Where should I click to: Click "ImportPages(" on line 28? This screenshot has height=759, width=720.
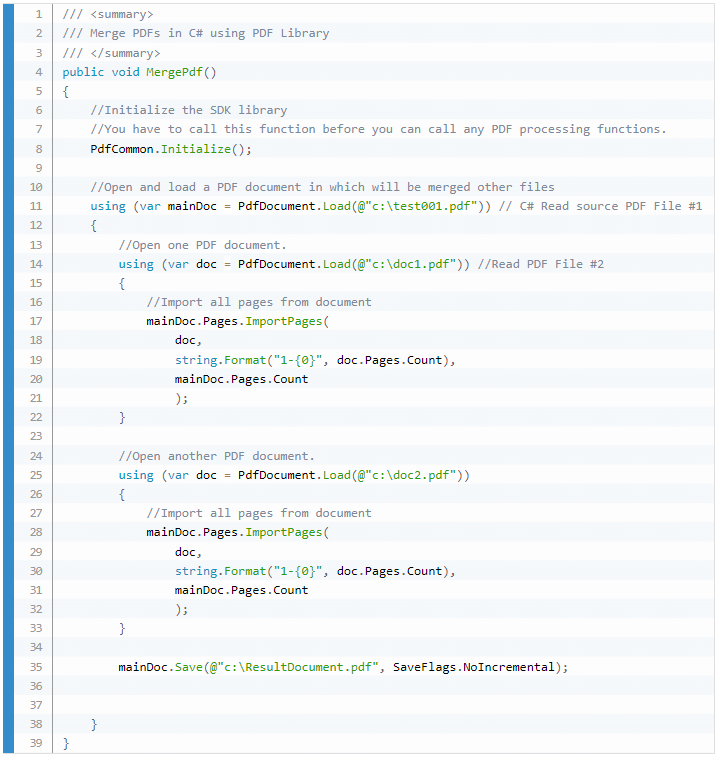click(287, 532)
